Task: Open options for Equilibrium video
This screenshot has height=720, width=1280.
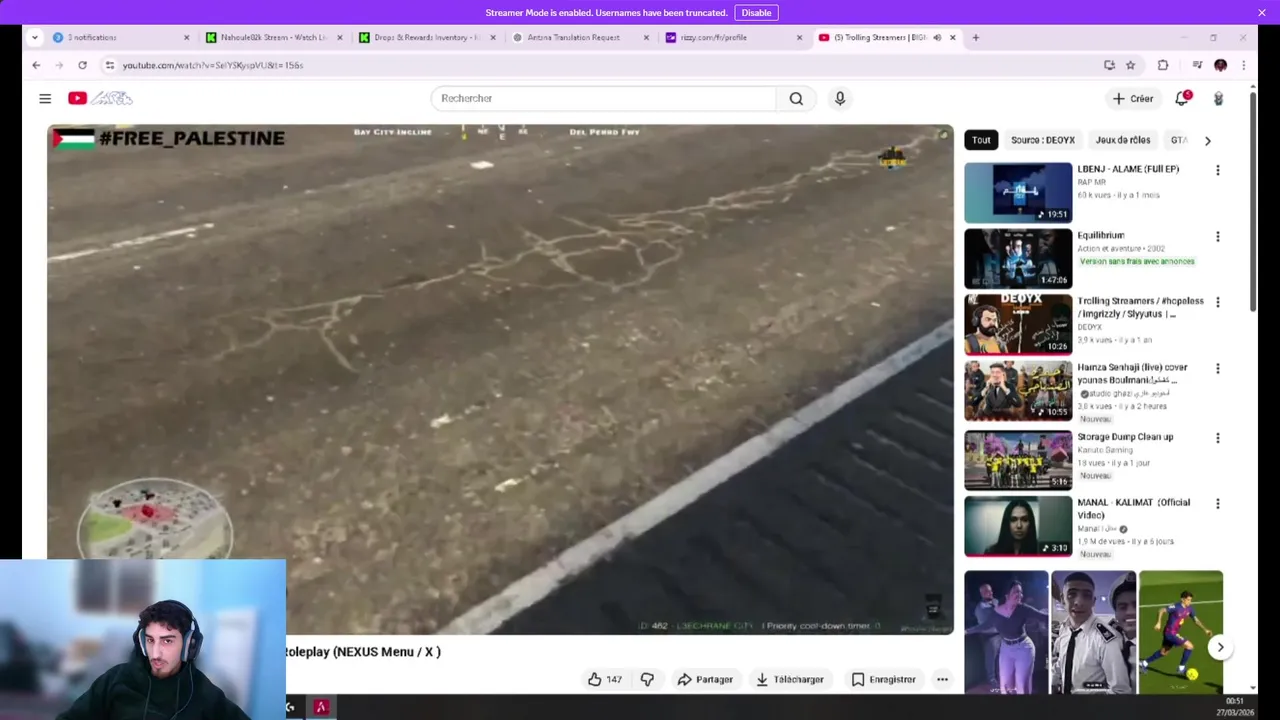Action: [x=1217, y=237]
